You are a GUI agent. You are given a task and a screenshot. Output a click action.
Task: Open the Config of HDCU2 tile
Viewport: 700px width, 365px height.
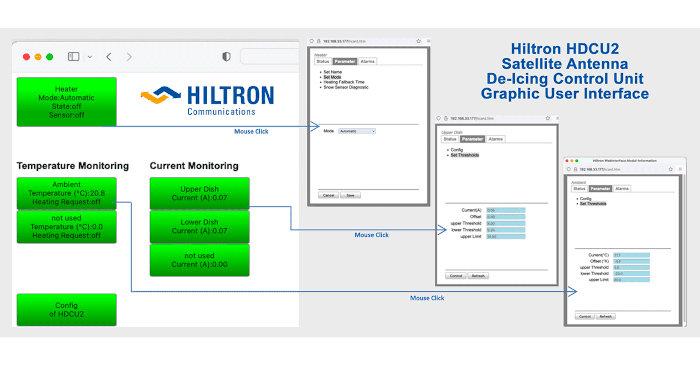pyautogui.click(x=67, y=310)
